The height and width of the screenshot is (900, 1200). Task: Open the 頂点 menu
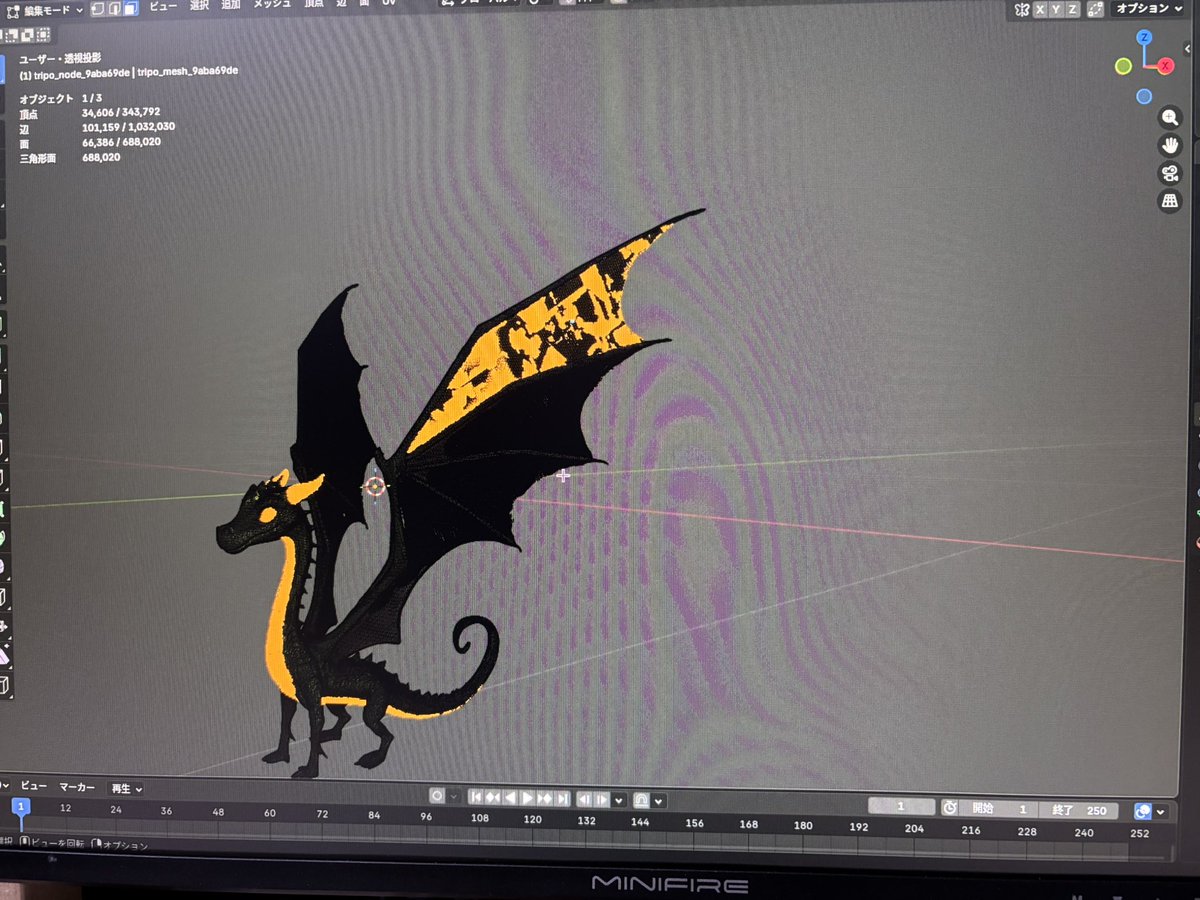pyautogui.click(x=314, y=5)
